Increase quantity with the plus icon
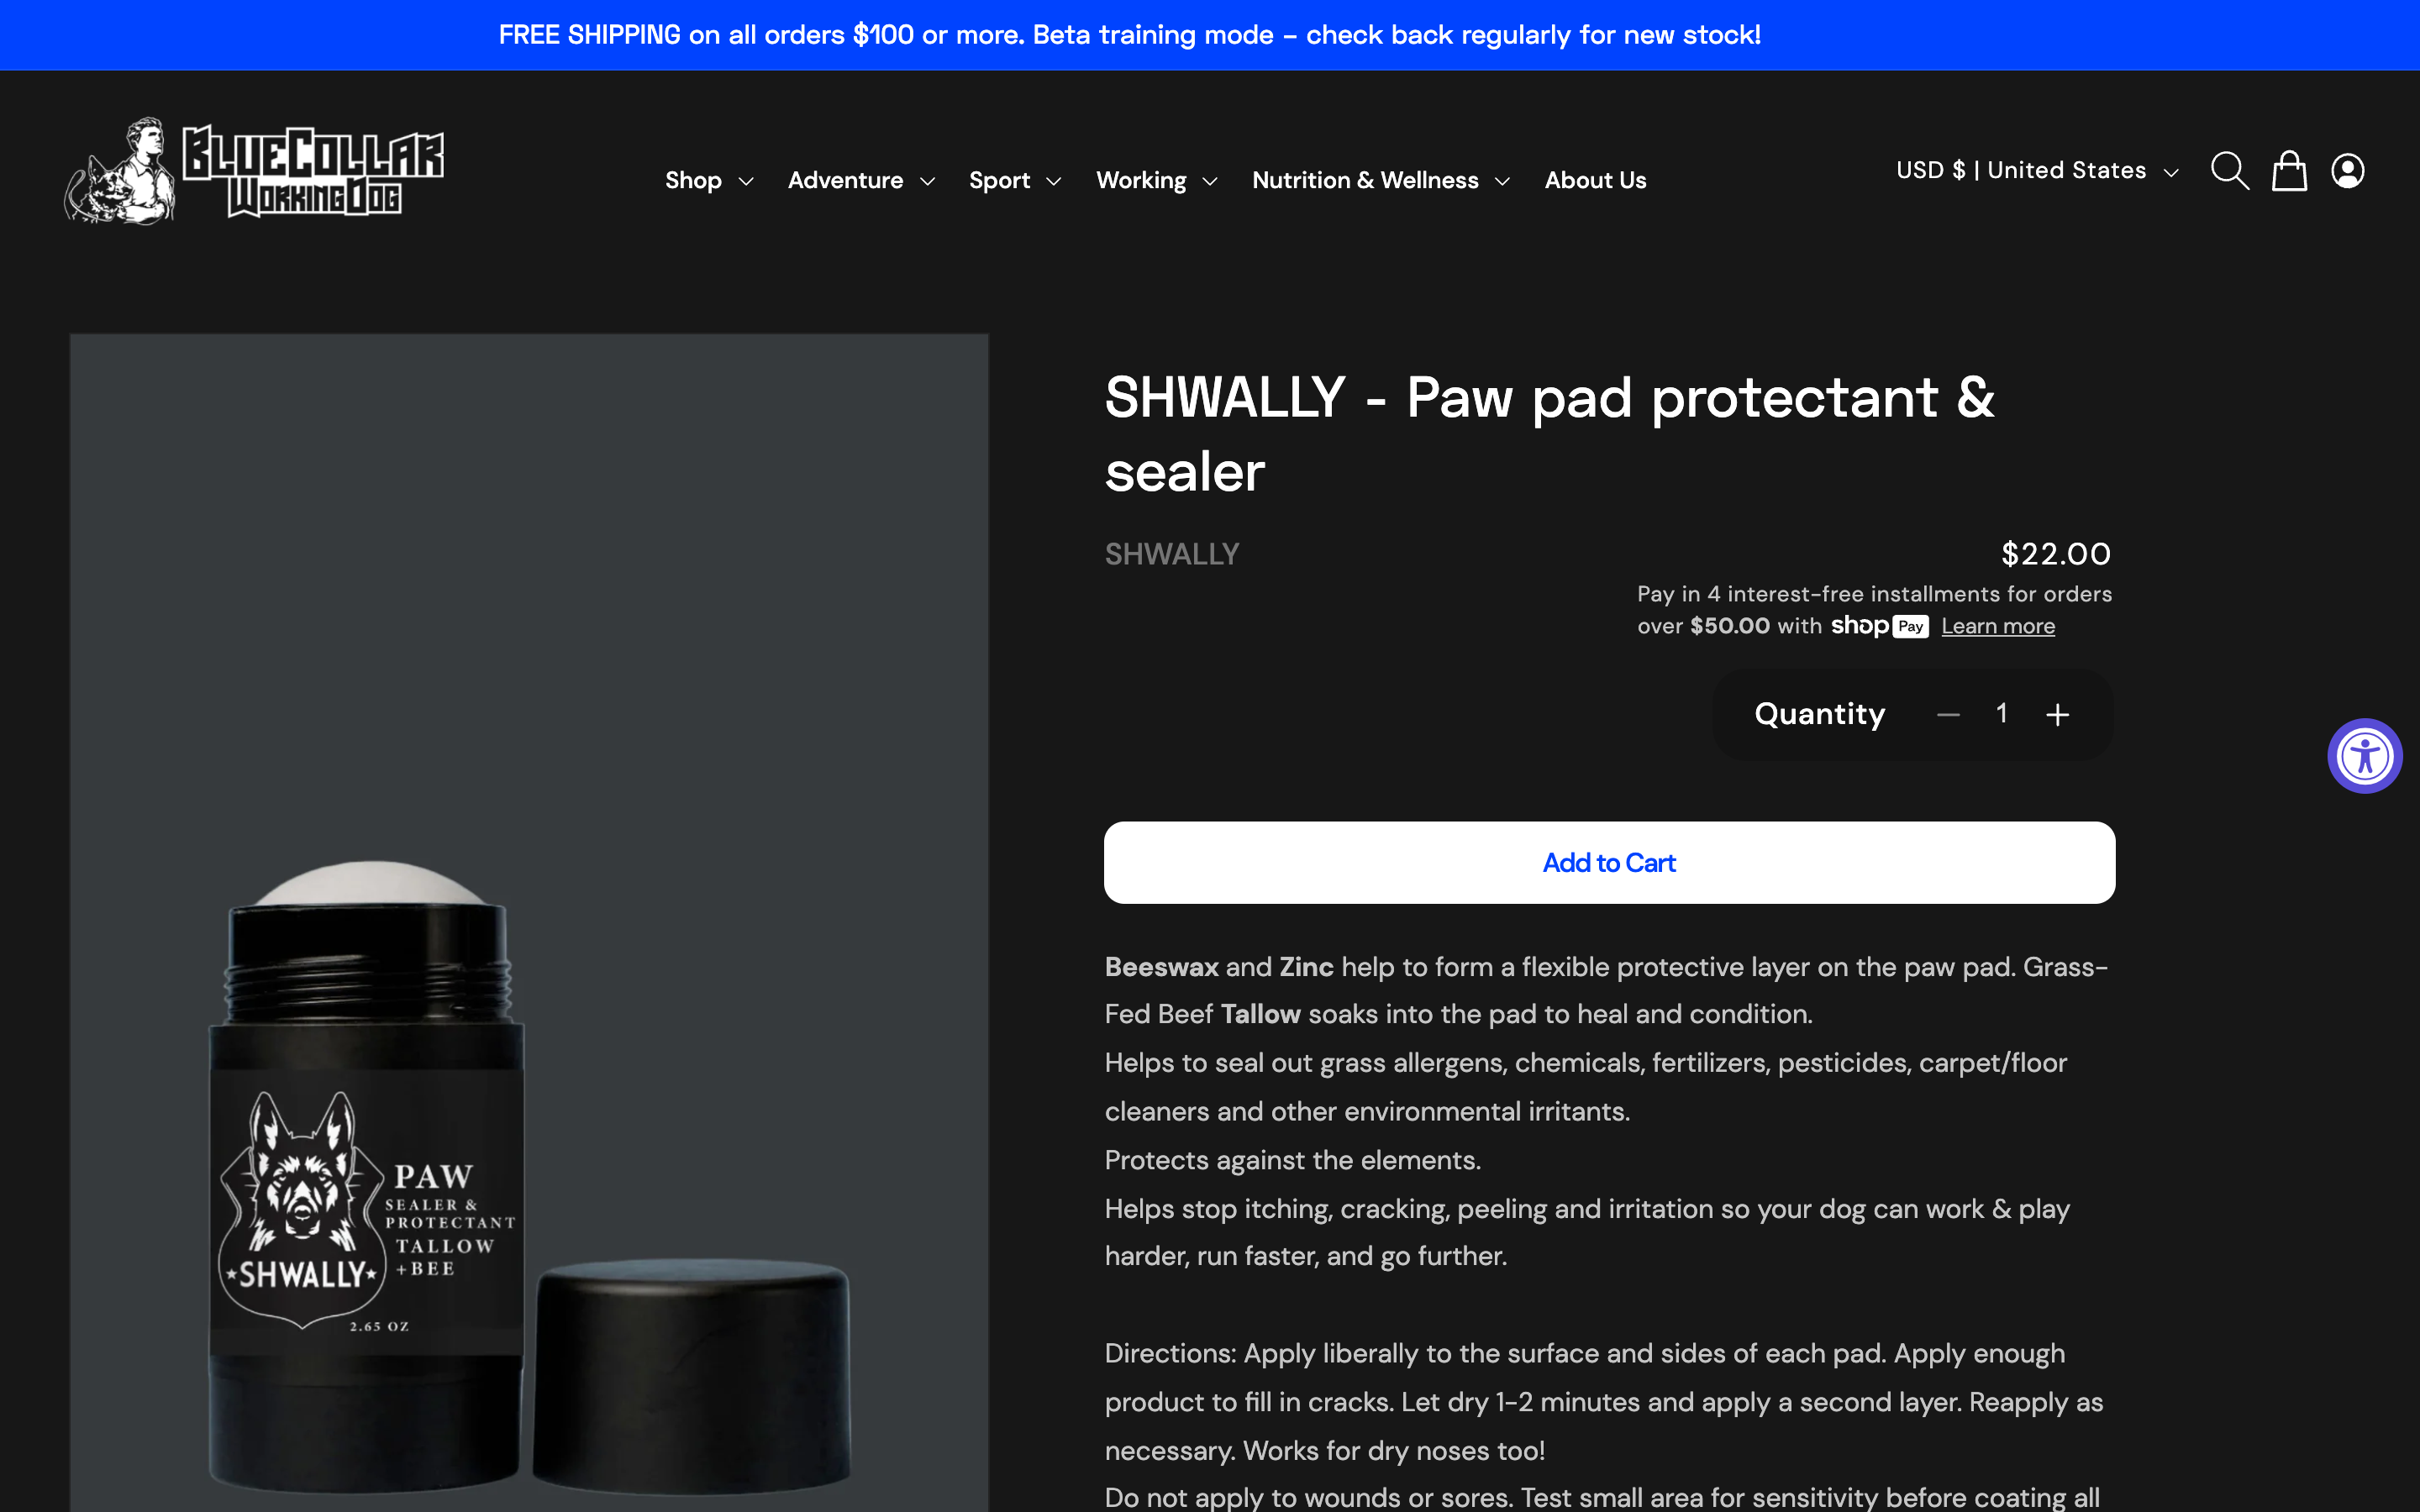Screen dimensions: 2420x1512 (2057, 714)
